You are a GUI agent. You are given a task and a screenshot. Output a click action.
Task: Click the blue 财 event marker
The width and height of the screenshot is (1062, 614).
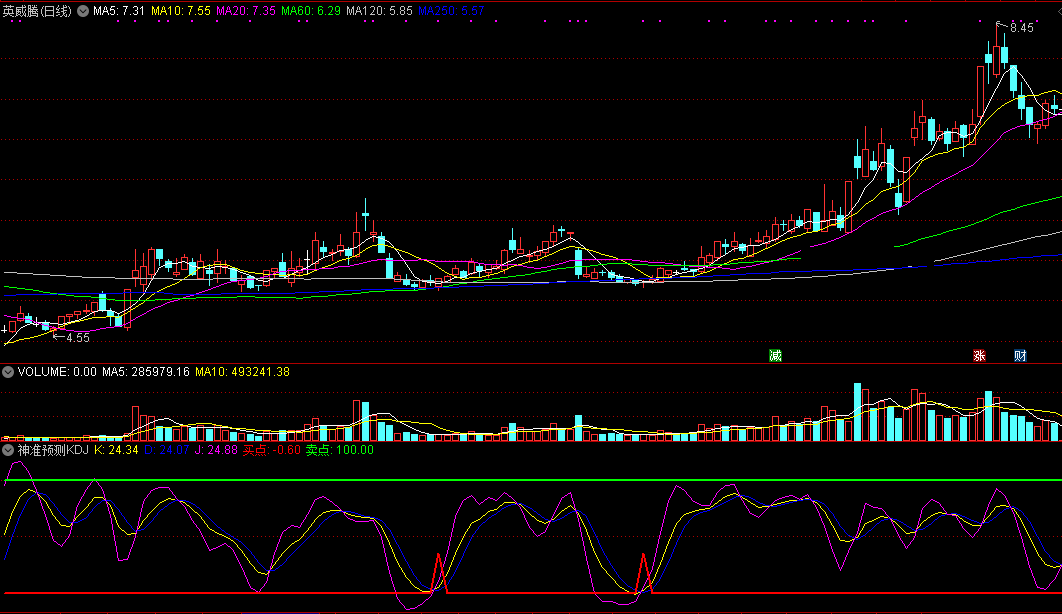1020,355
